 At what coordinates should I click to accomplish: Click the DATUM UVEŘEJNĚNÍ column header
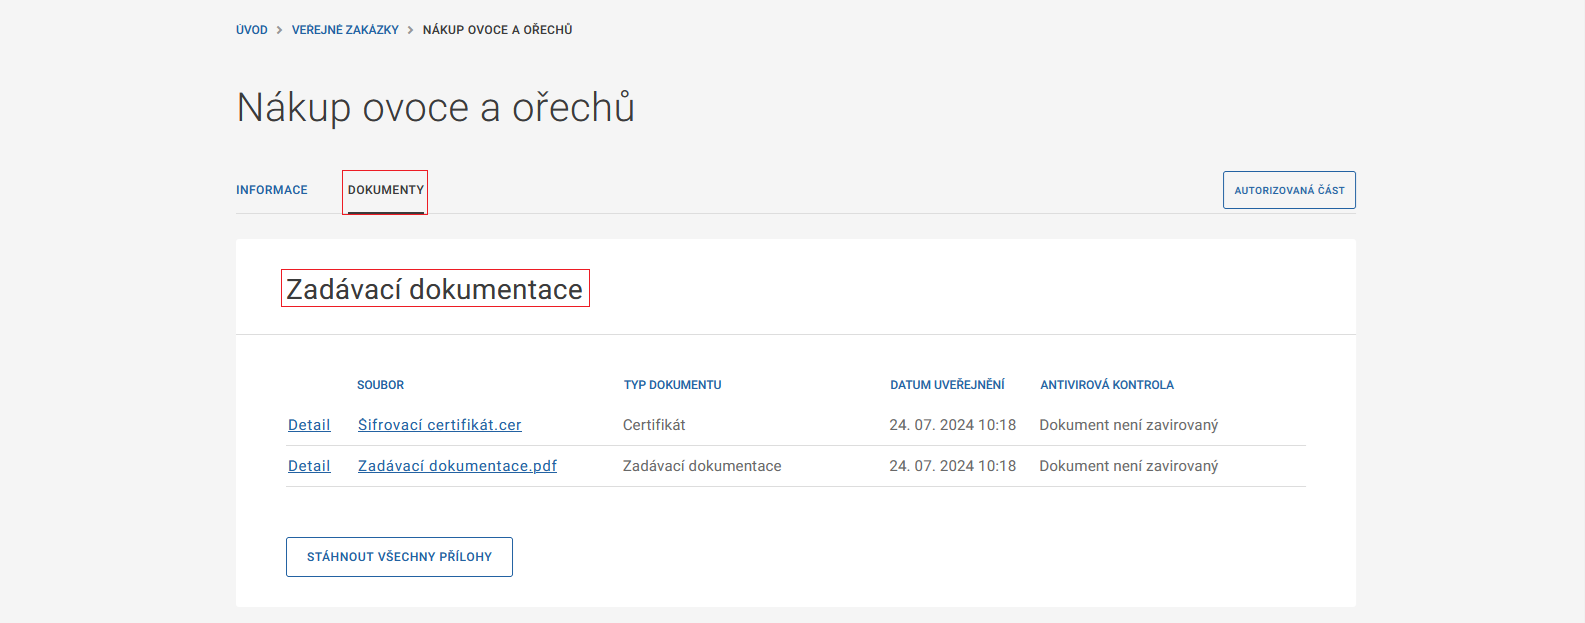tap(947, 385)
